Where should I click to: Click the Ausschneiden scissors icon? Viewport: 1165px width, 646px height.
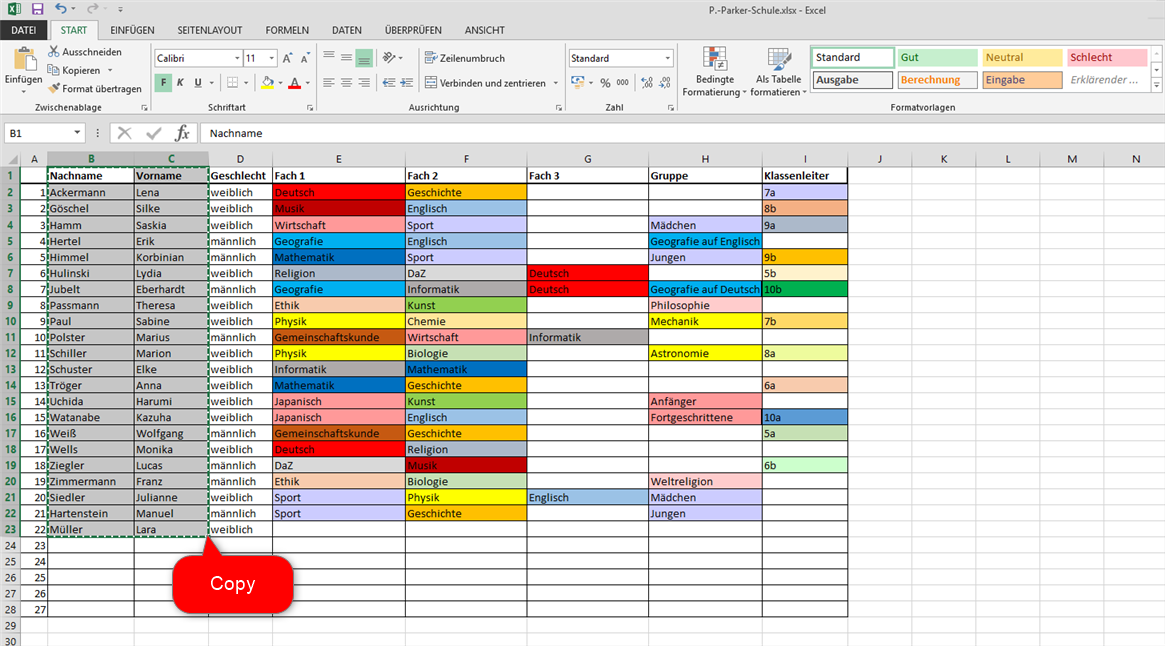tap(54, 52)
